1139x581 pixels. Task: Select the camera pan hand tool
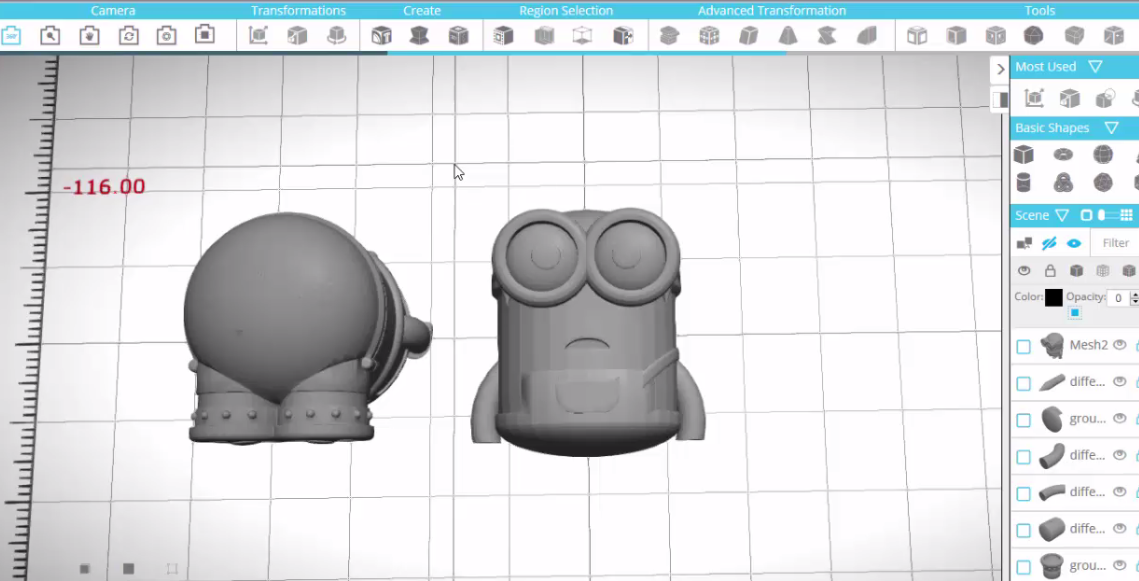click(89, 36)
